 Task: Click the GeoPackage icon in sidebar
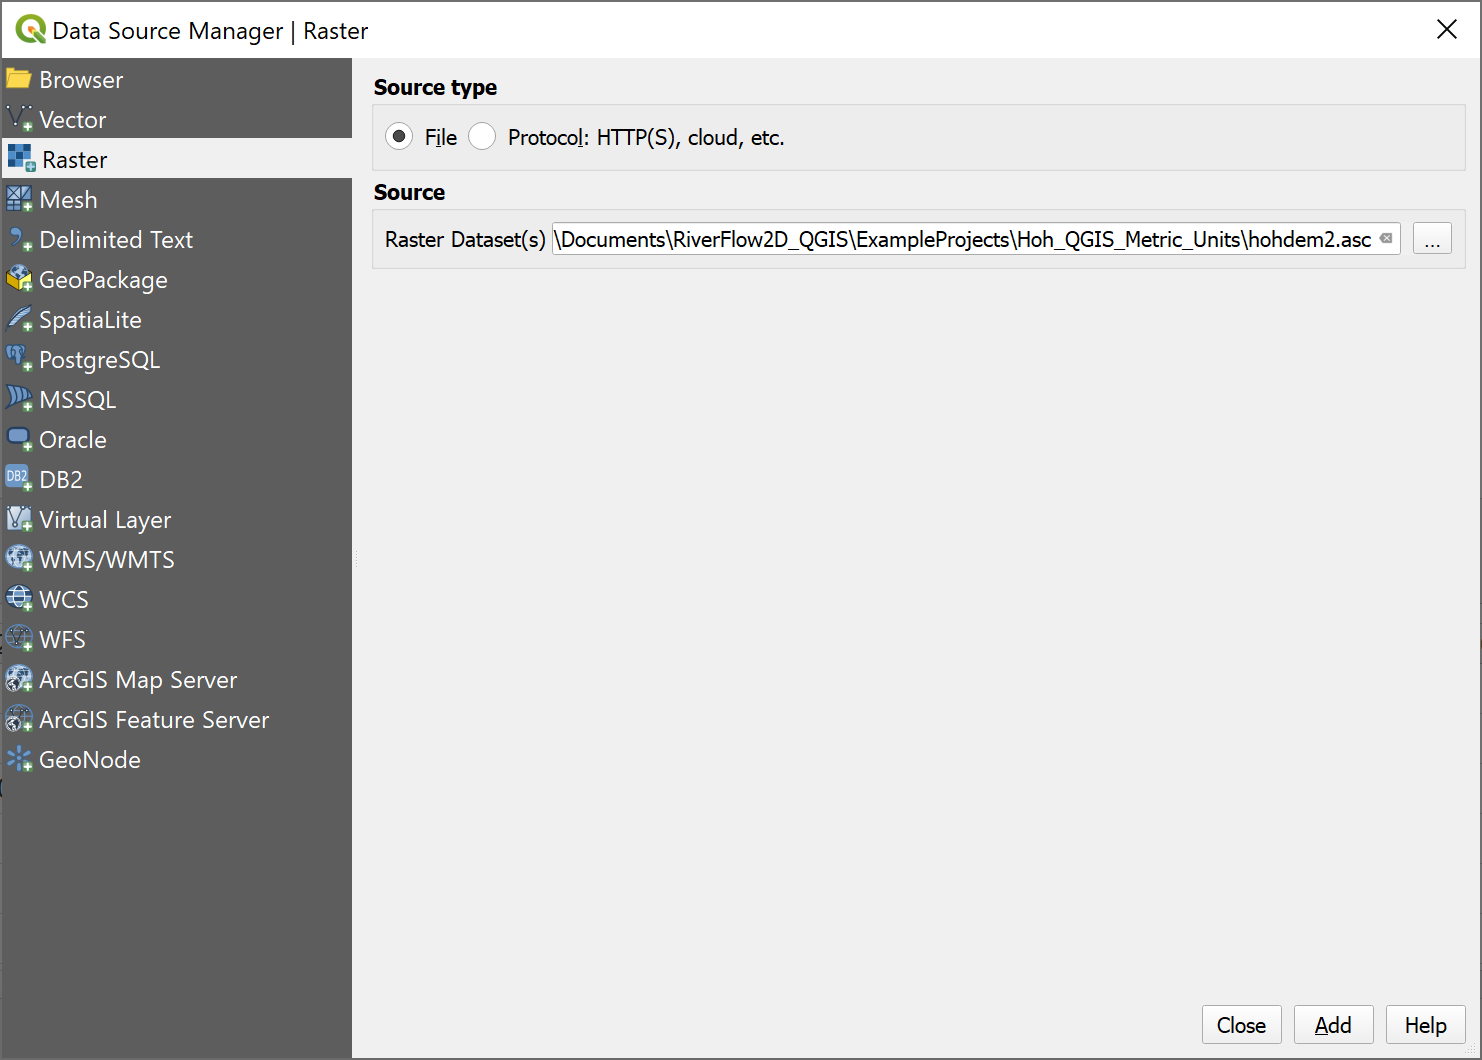point(19,279)
